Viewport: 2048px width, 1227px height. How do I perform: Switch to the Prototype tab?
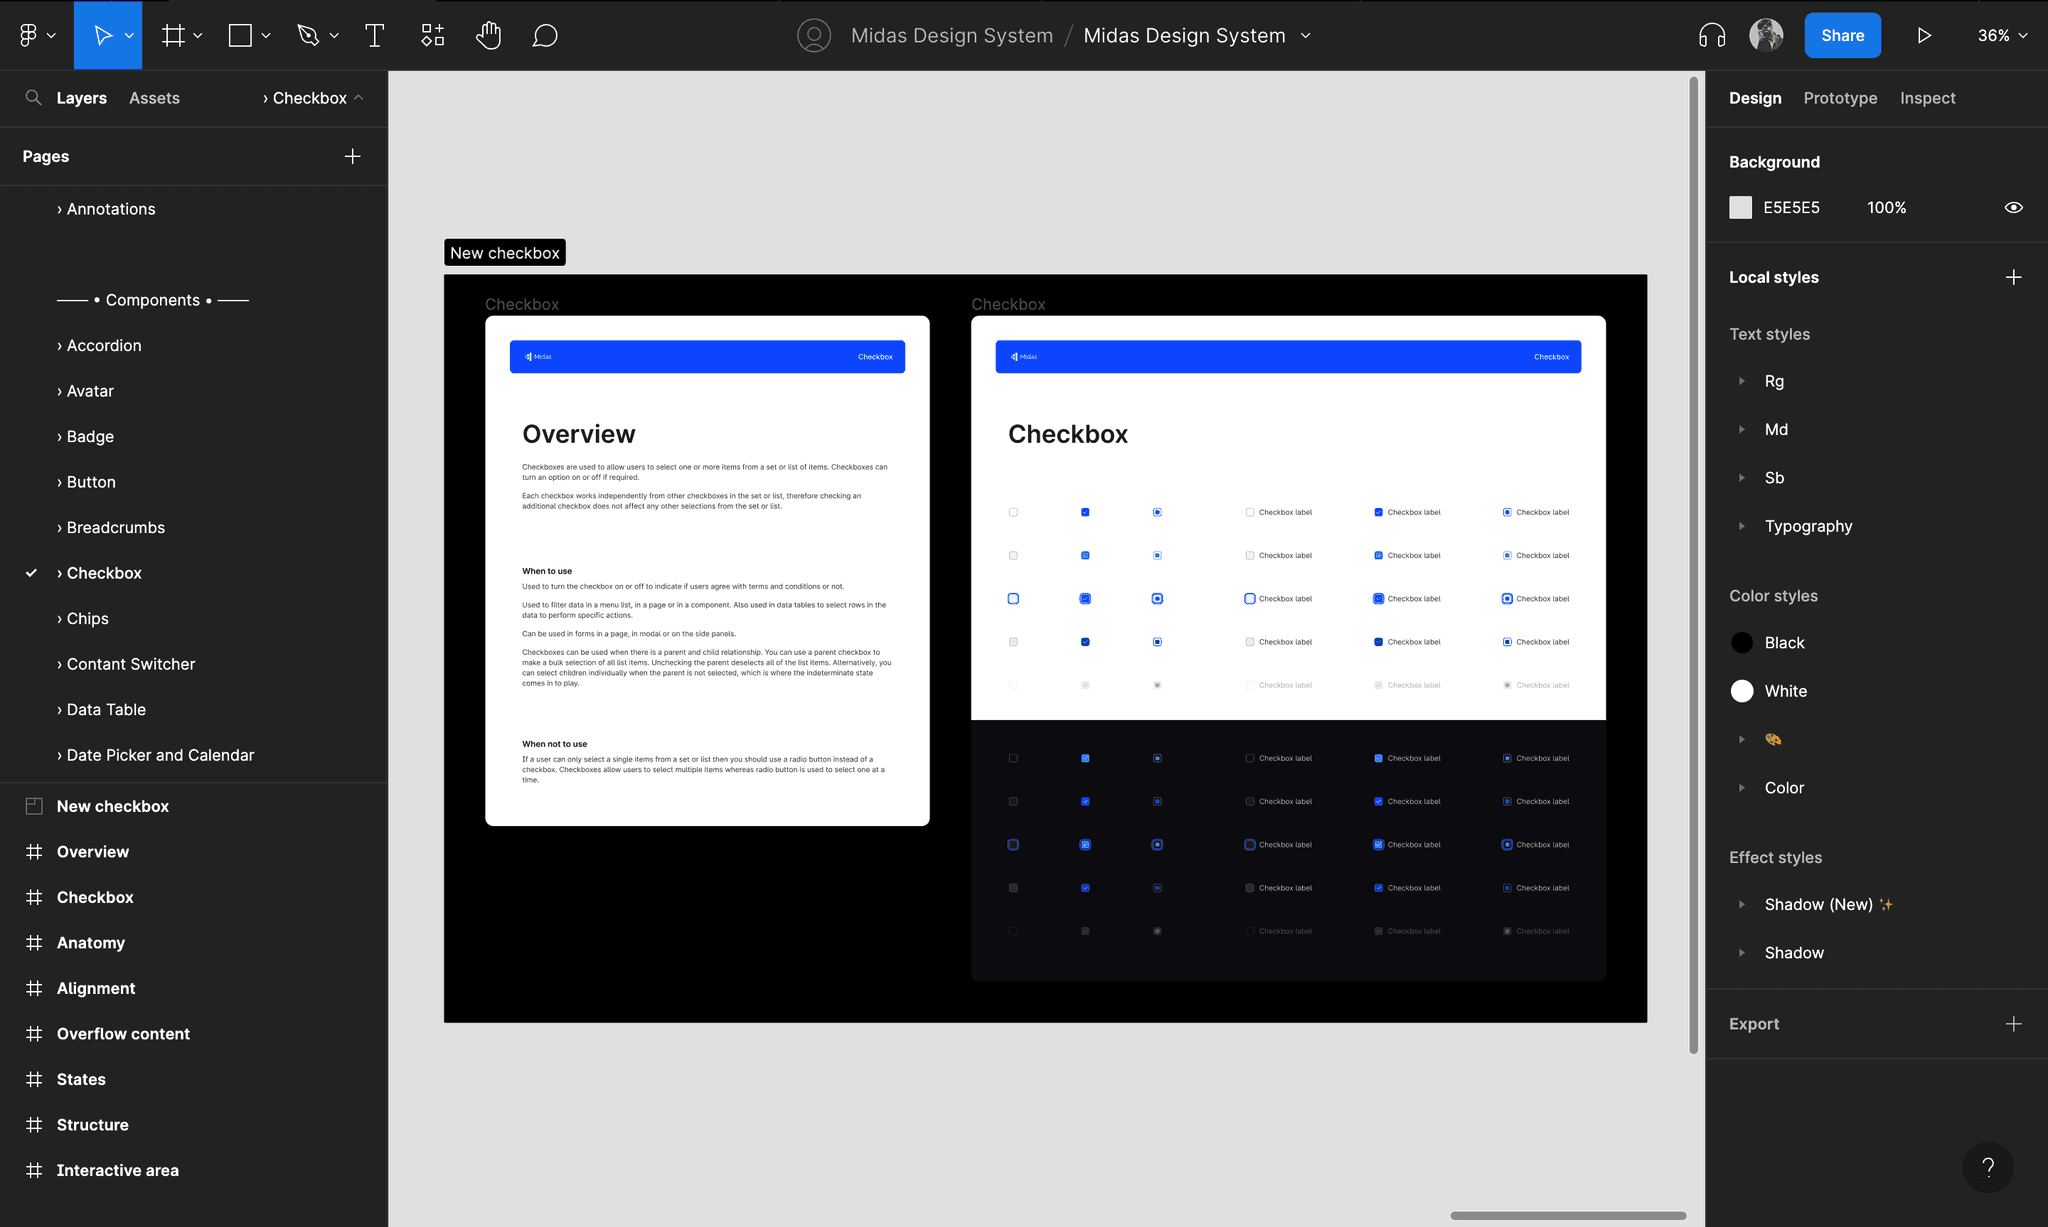pos(1840,98)
